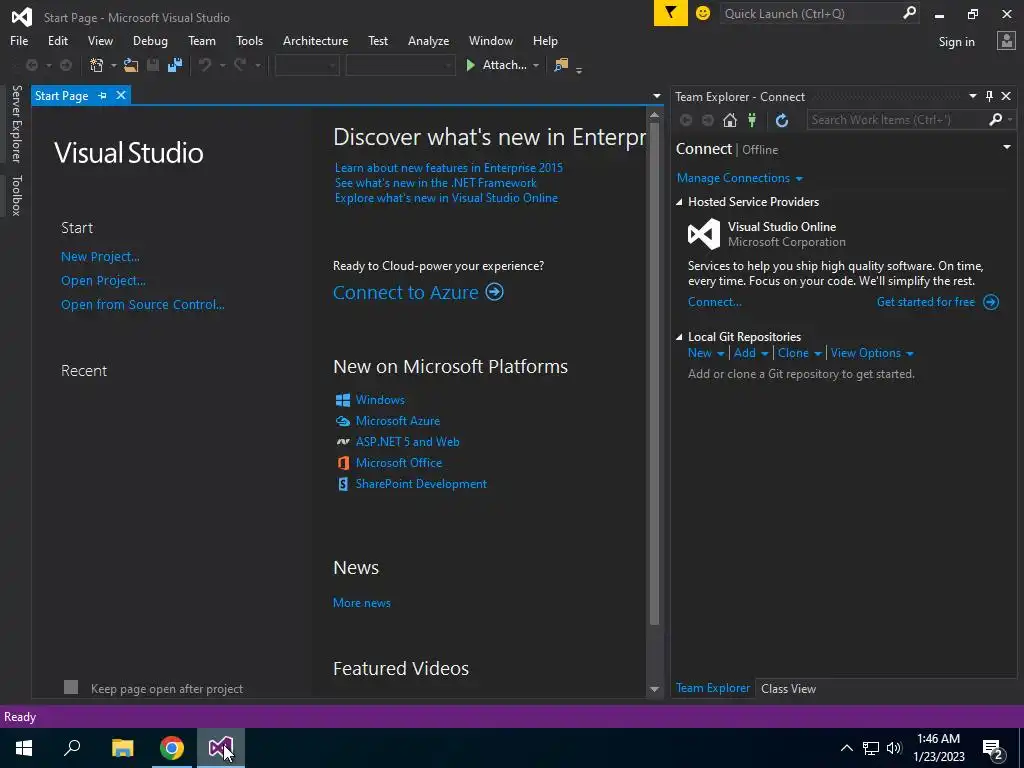This screenshot has width=1024, height=768.
Task: Open the New repository dropdown
Action: click(x=706, y=353)
